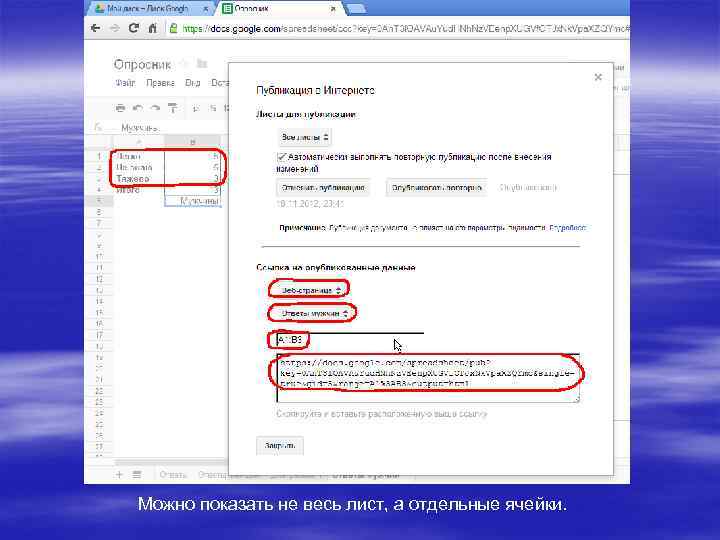Click the browser address bar URL
The height and width of the screenshot is (540, 720).
click(406, 28)
